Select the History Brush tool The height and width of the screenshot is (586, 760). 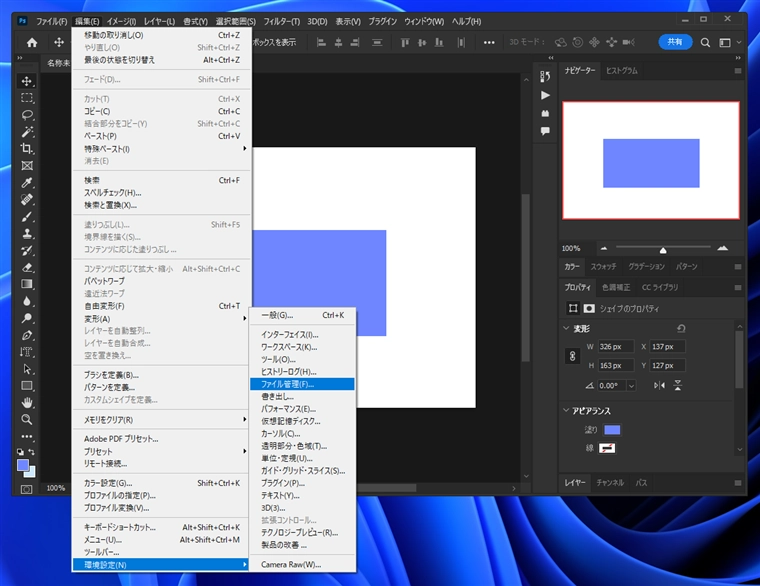27,251
